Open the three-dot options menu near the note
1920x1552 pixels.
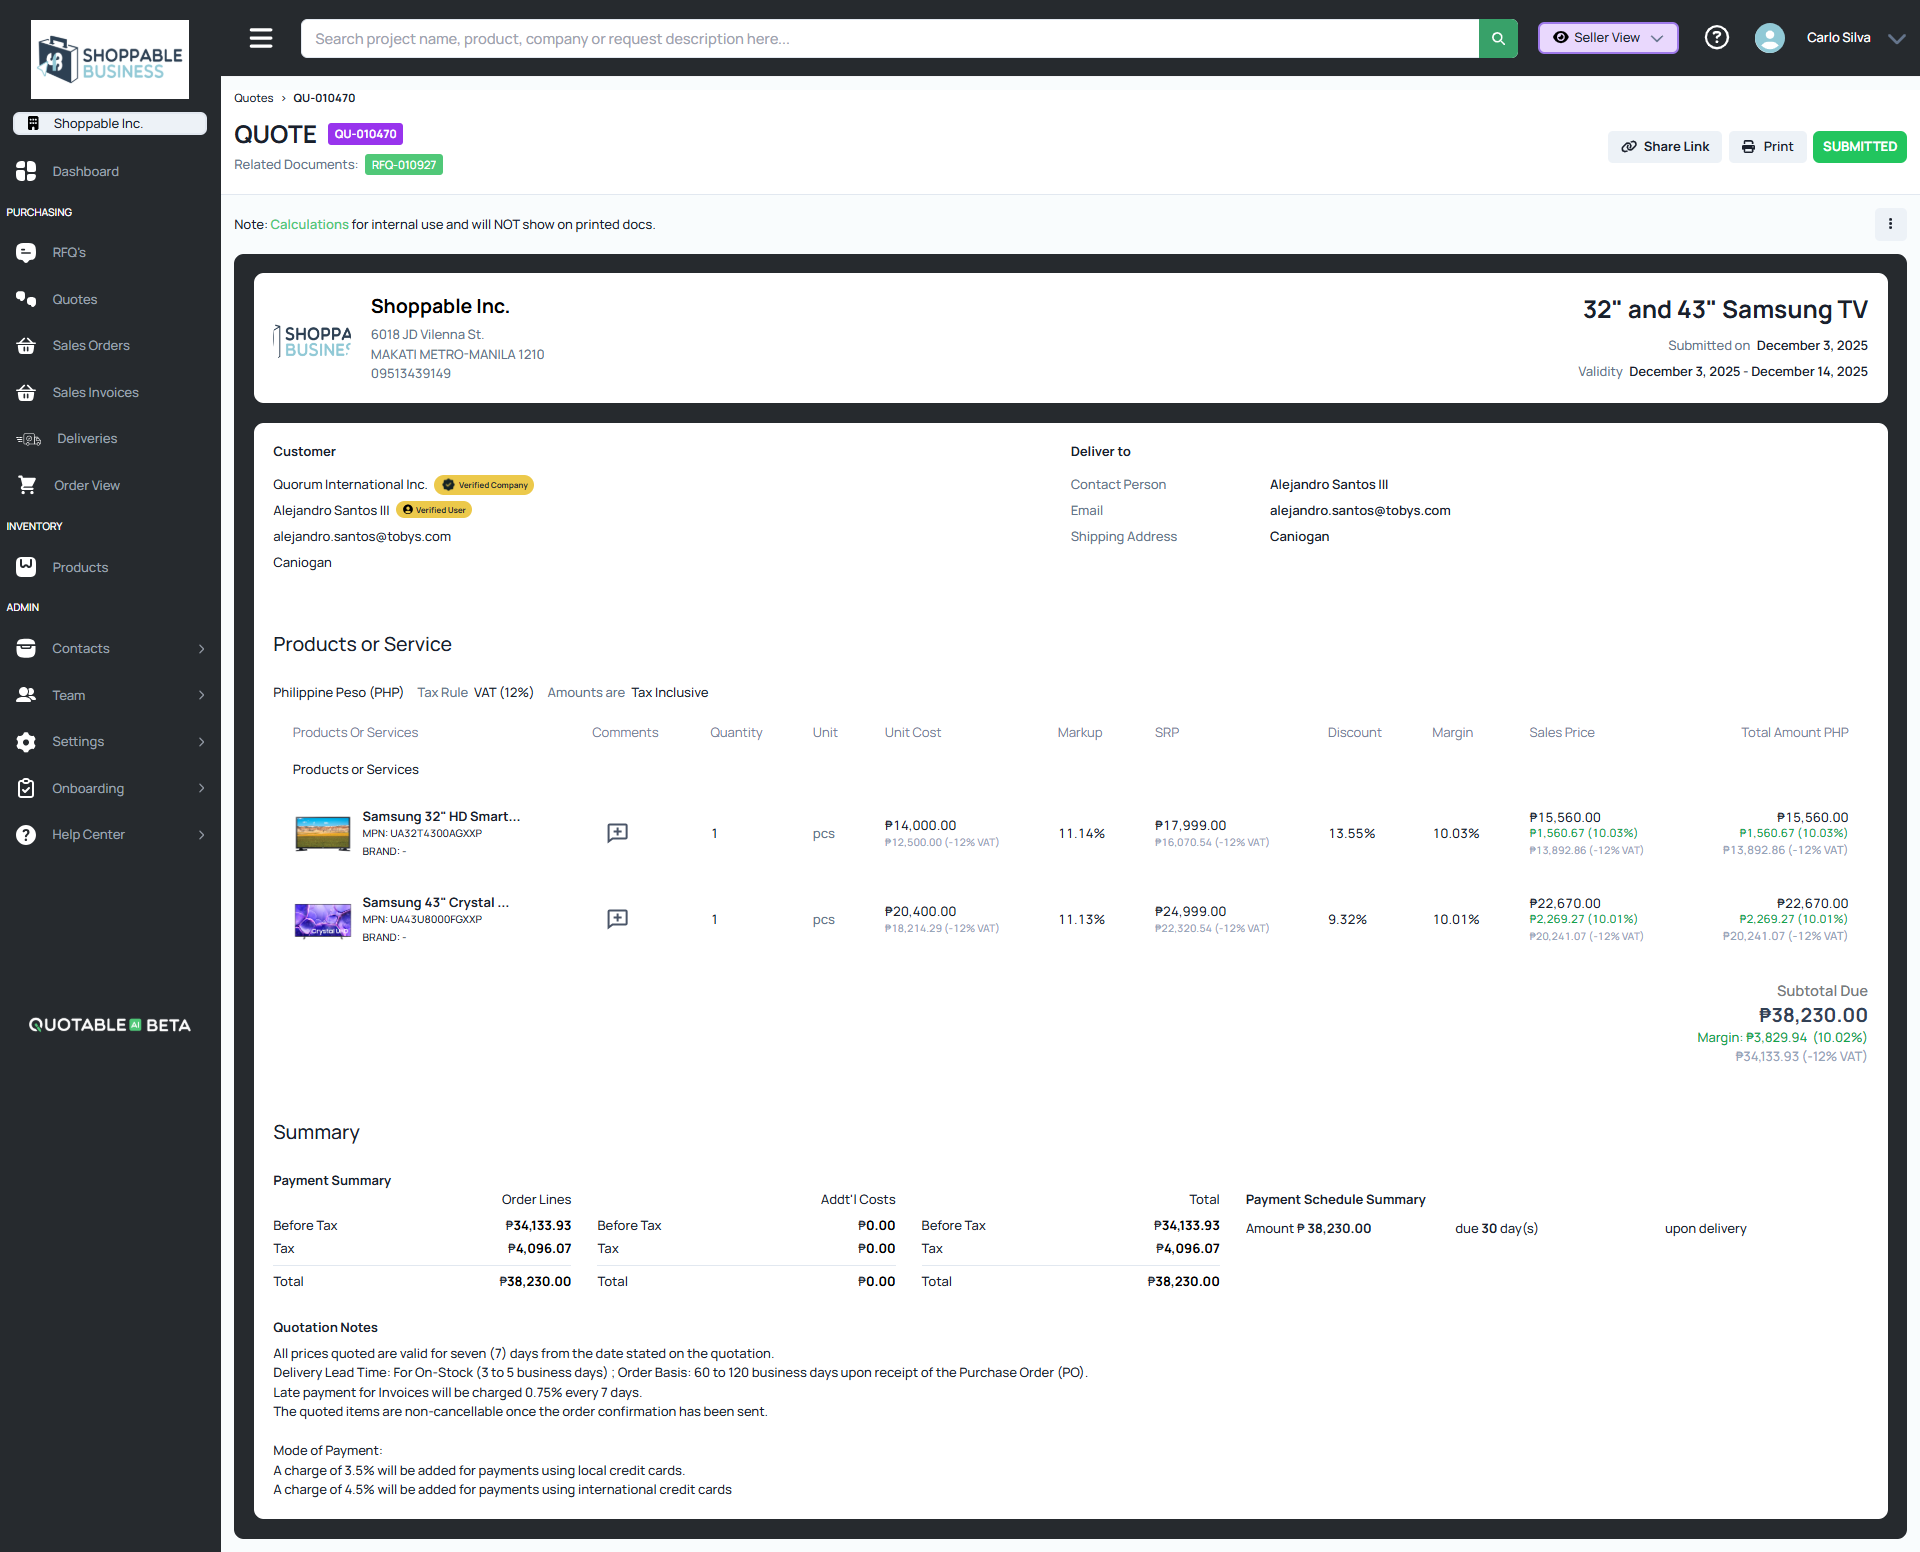(x=1889, y=224)
